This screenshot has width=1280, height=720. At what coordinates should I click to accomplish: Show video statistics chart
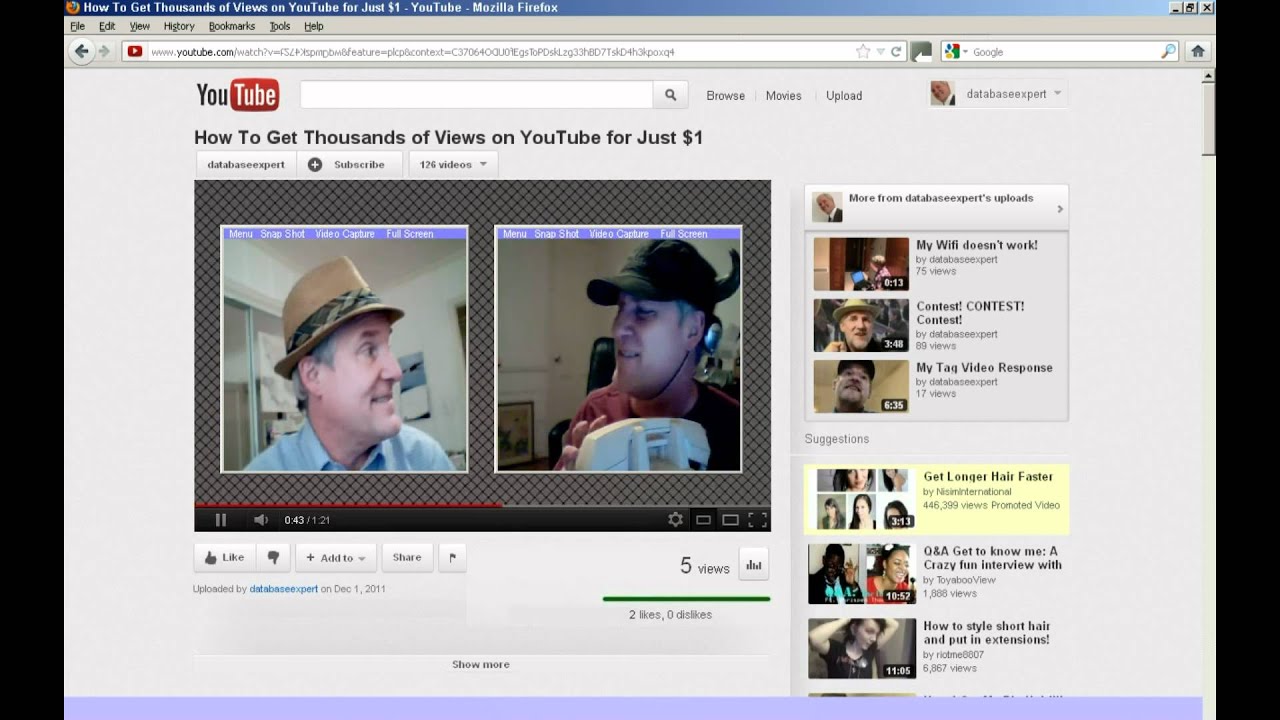[x=754, y=565]
